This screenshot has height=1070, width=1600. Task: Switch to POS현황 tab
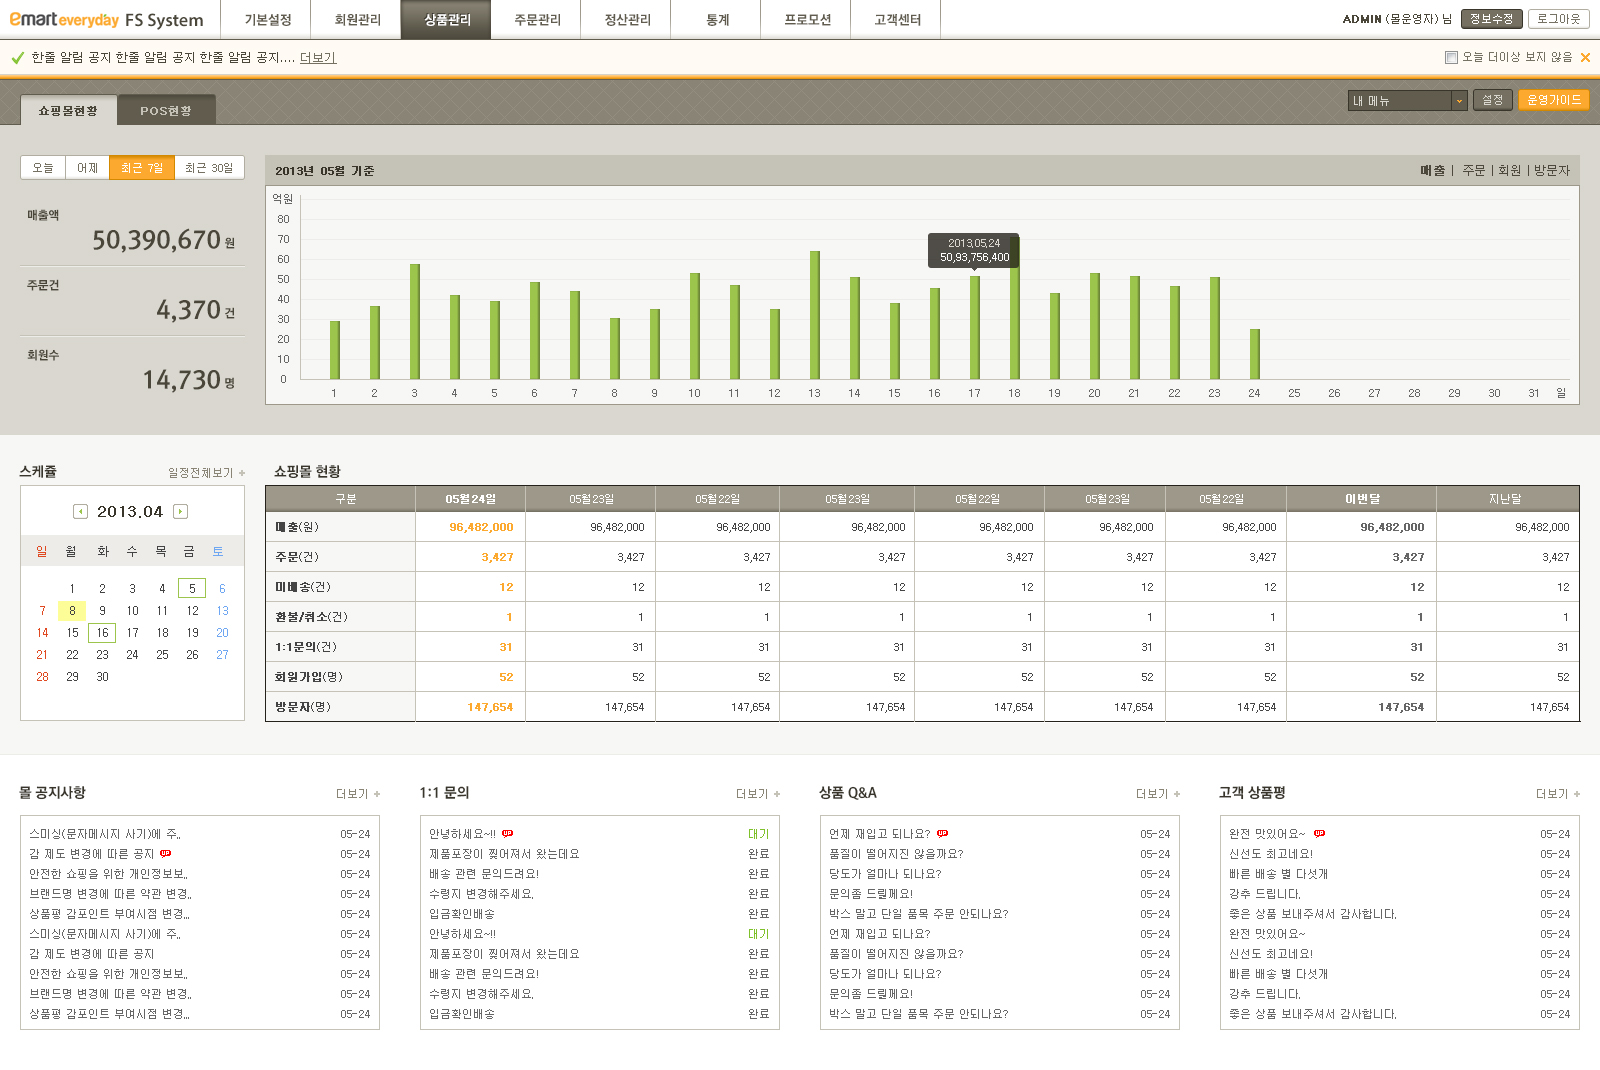click(166, 110)
